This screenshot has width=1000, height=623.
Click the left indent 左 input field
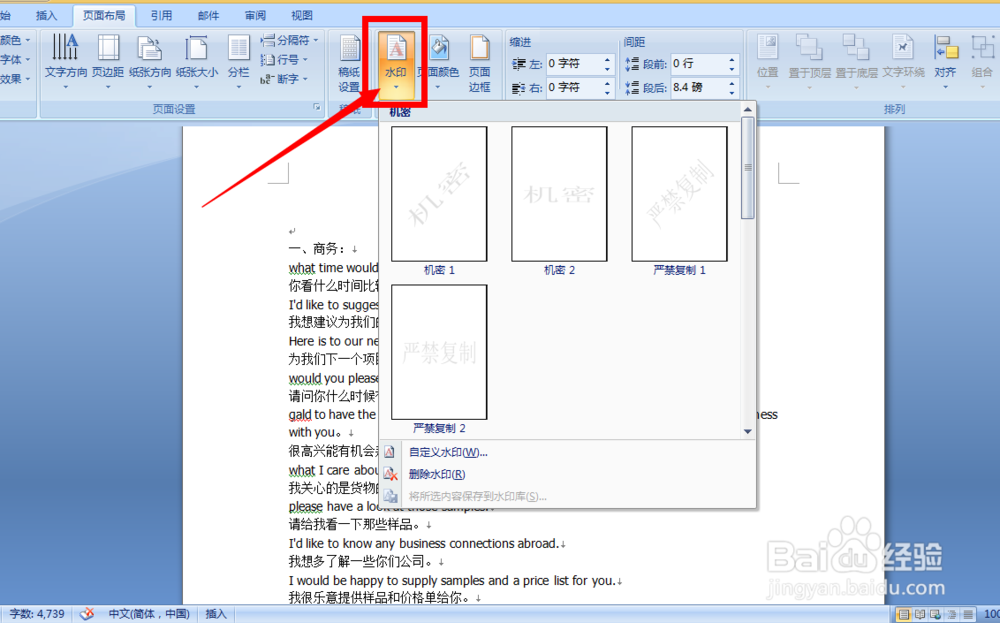573,64
